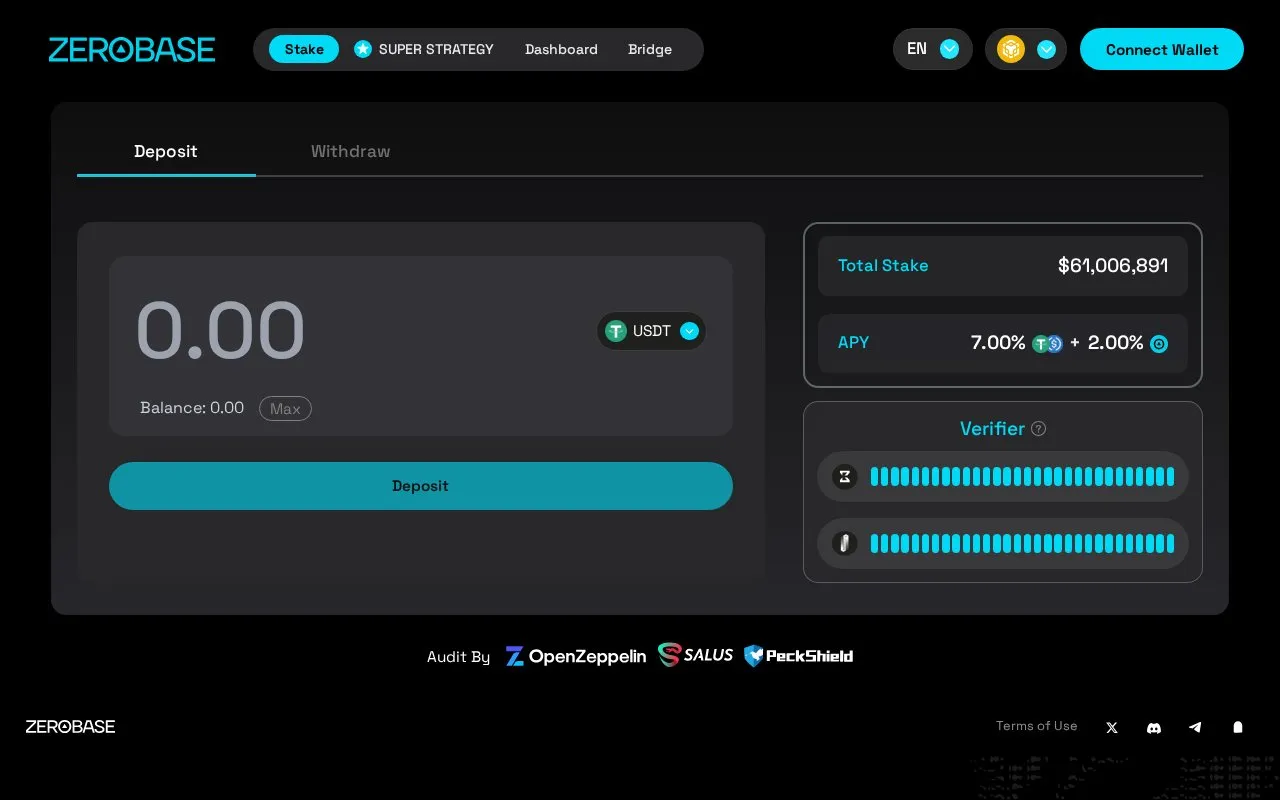The image size is (1280, 800).
Task: Select the Stake nav item
Action: coord(304,49)
